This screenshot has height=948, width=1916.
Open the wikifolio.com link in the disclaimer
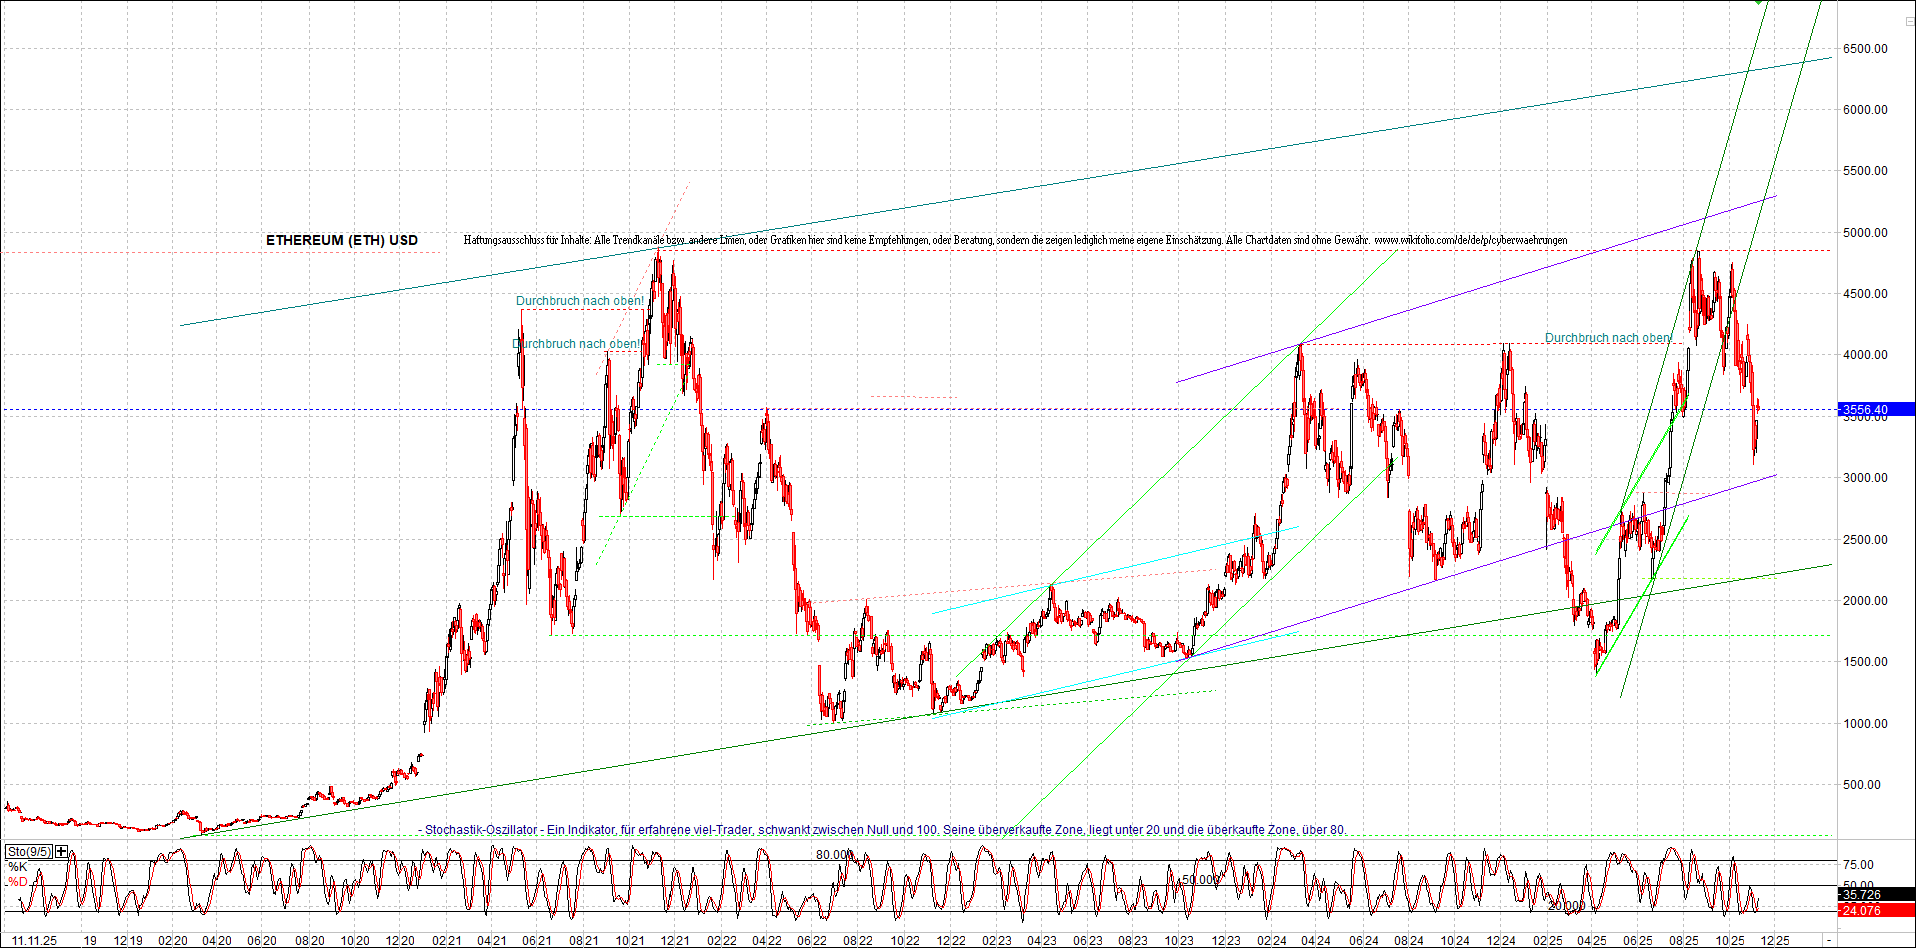[x=1470, y=240]
